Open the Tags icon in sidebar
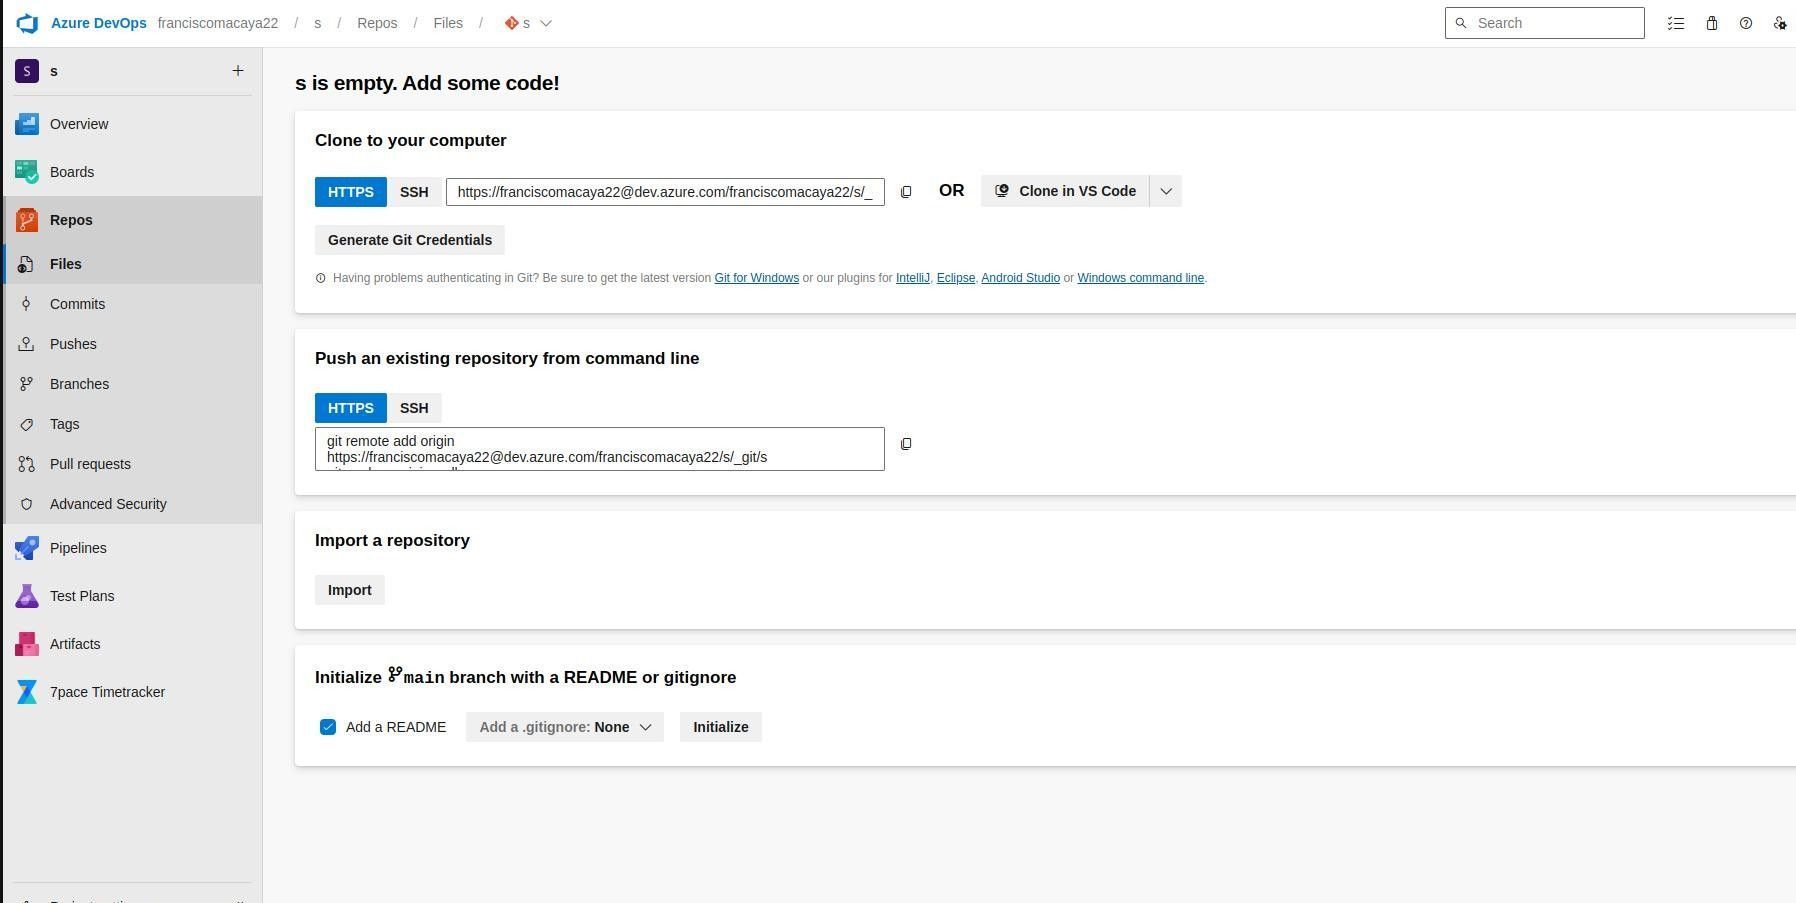This screenshot has width=1796, height=903. [x=27, y=424]
